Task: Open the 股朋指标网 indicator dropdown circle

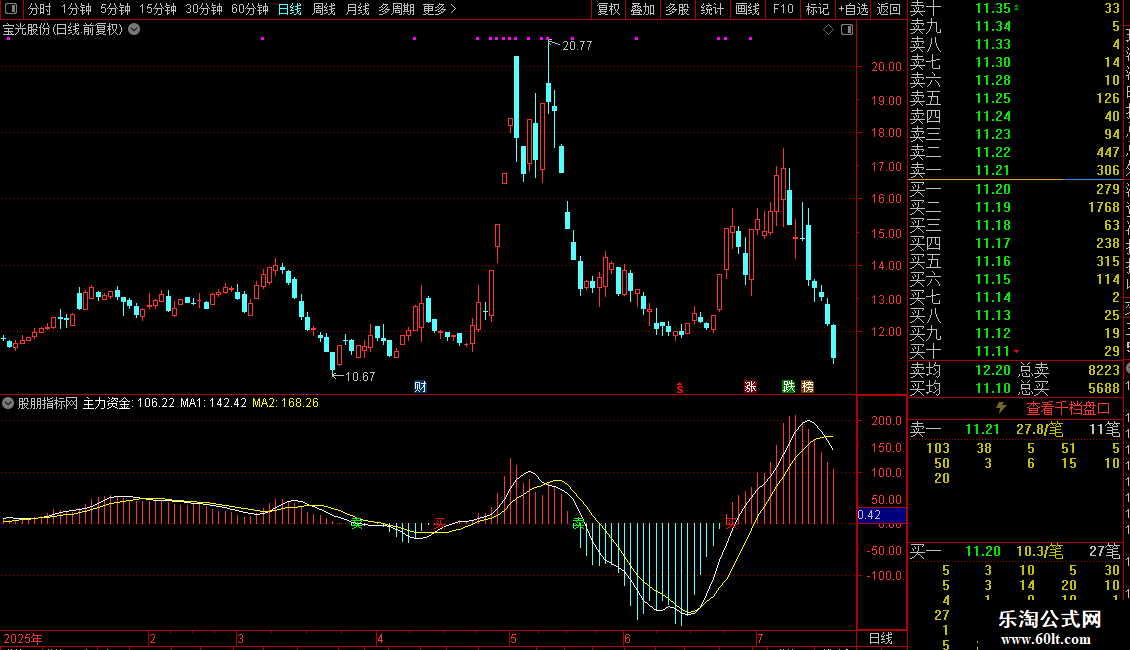Action: tap(8, 403)
